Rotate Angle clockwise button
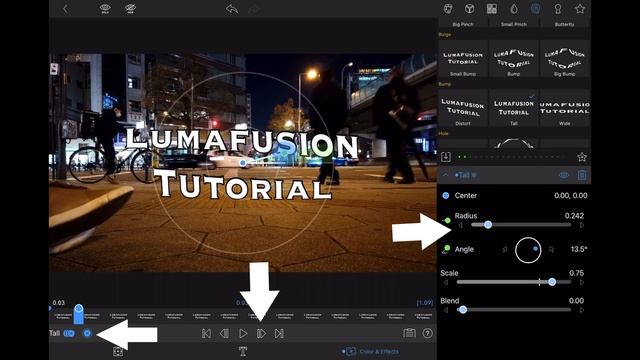This screenshot has width=640, height=360. coord(551,249)
